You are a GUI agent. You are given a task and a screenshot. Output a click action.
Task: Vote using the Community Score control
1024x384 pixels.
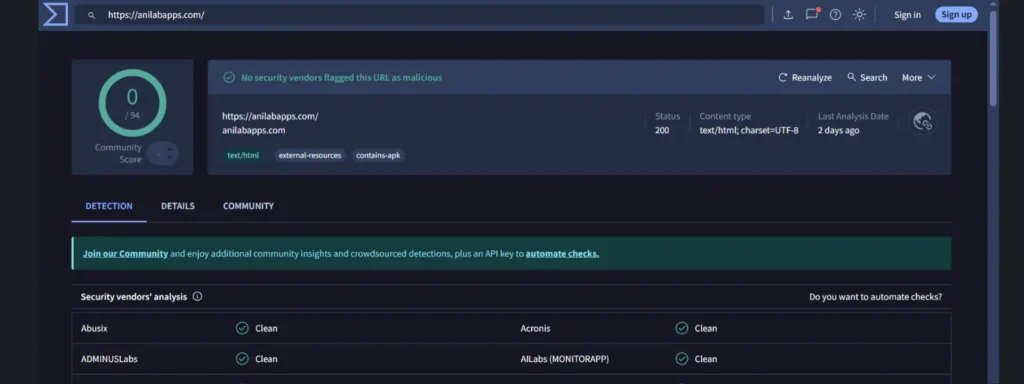point(163,153)
